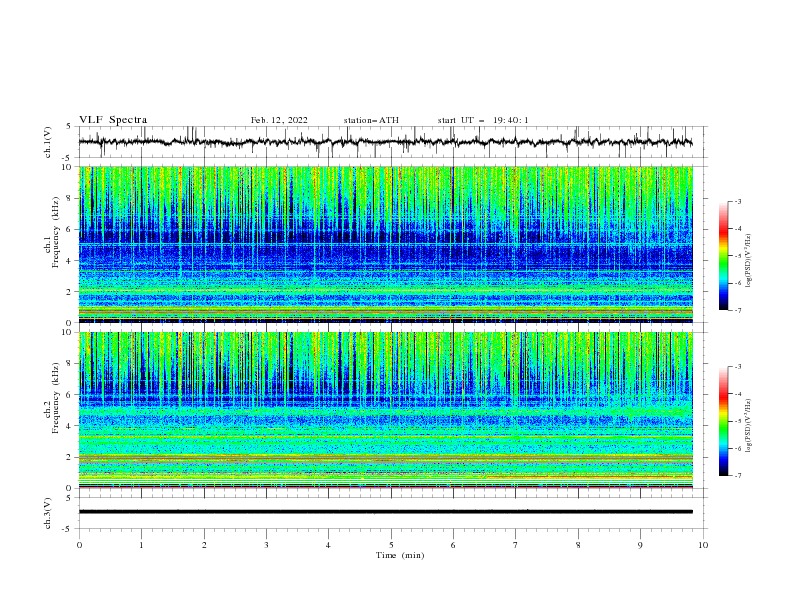Click the time axis tick label "5"
The height and width of the screenshot is (612, 792).
(x=391, y=545)
